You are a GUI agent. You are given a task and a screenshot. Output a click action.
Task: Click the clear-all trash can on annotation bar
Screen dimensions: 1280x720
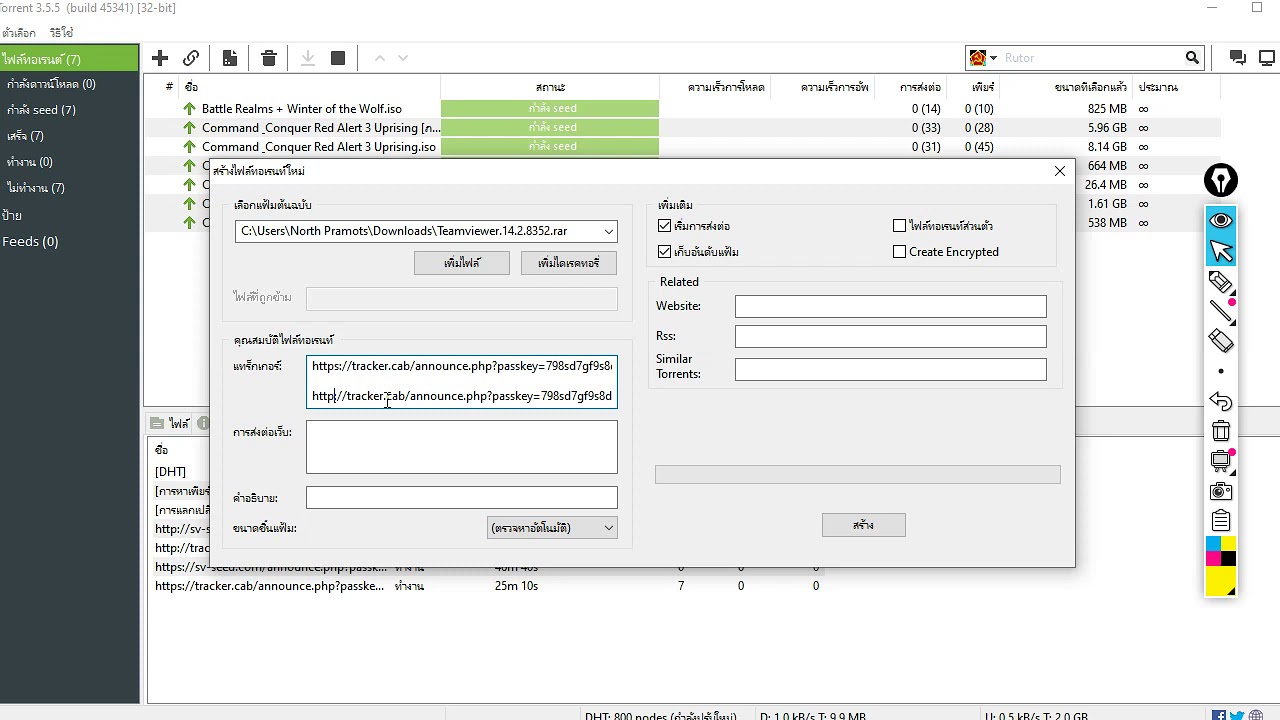pos(1221,431)
